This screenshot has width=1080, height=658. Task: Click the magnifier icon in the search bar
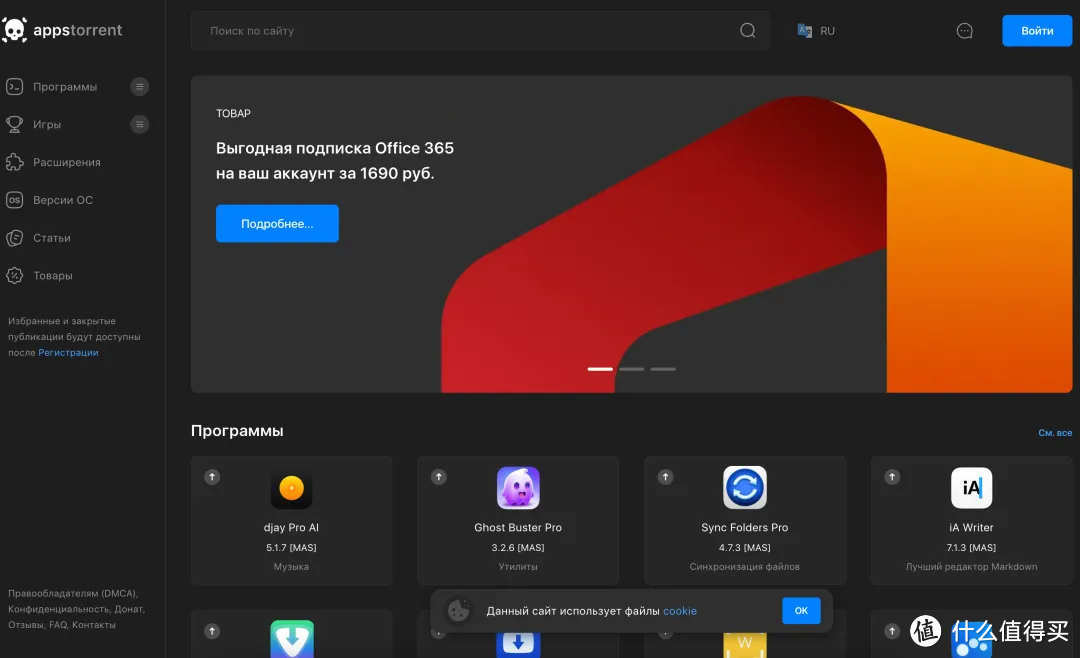(x=747, y=30)
